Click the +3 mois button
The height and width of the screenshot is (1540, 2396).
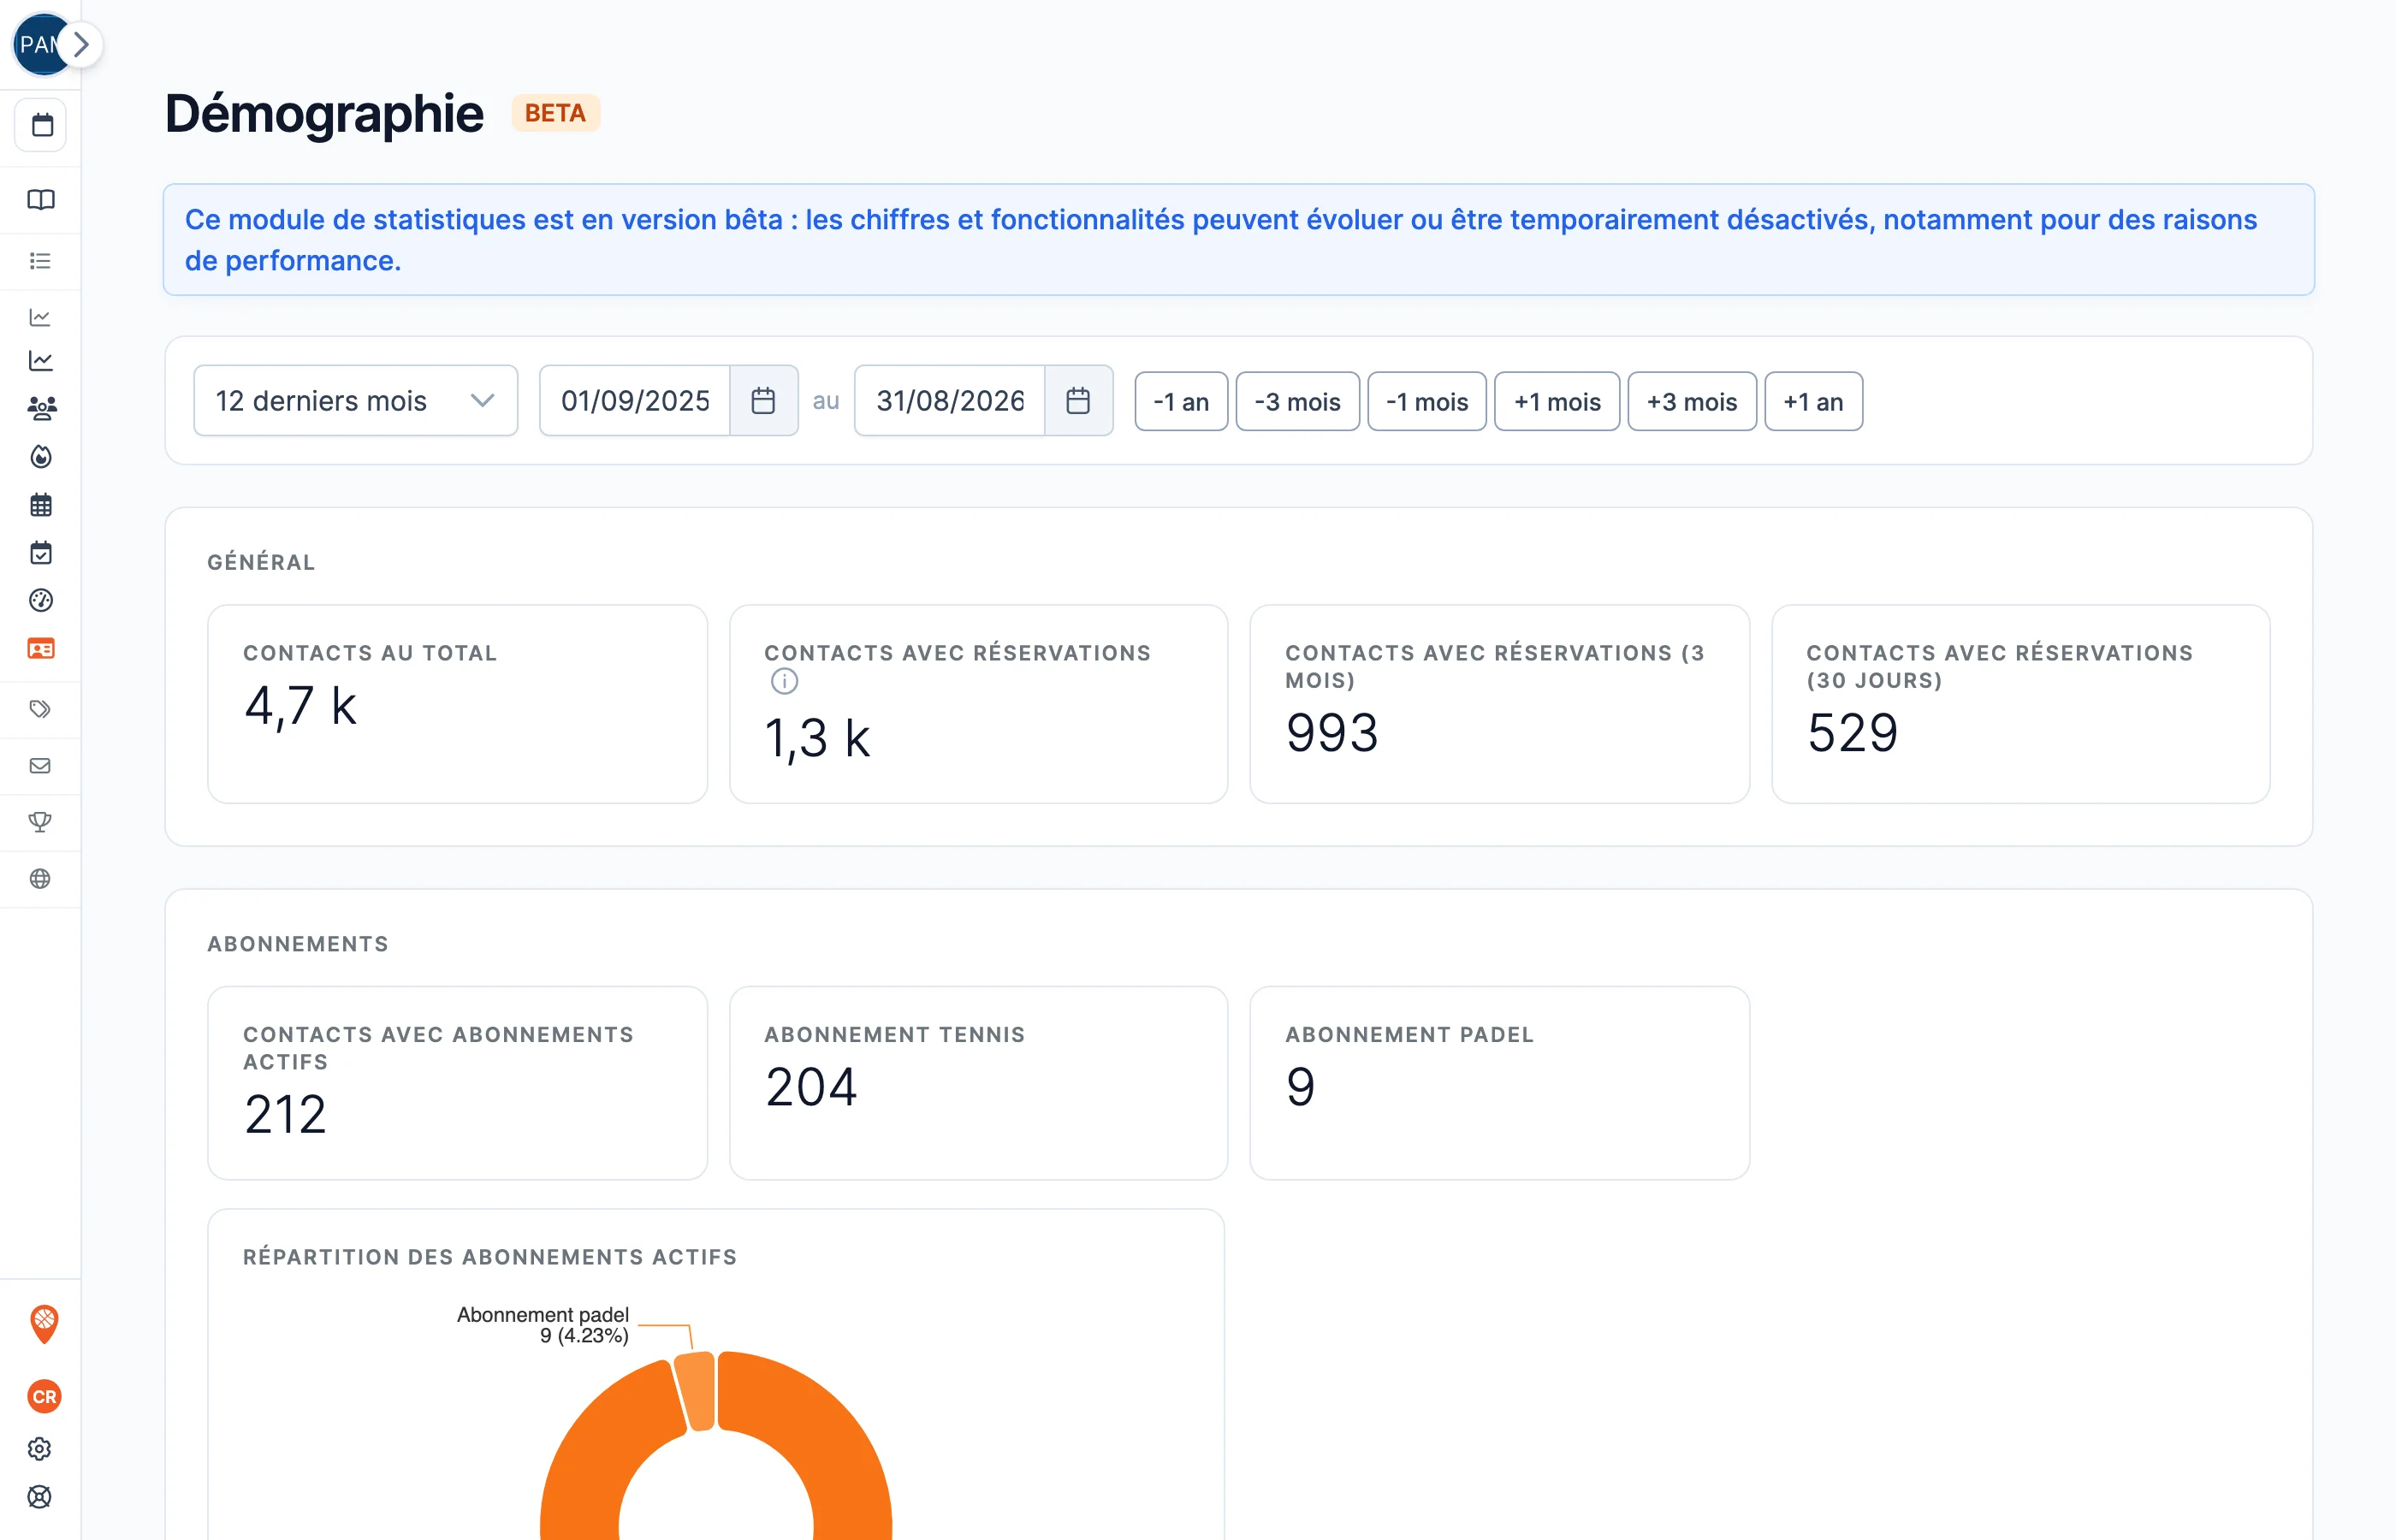pos(1692,402)
